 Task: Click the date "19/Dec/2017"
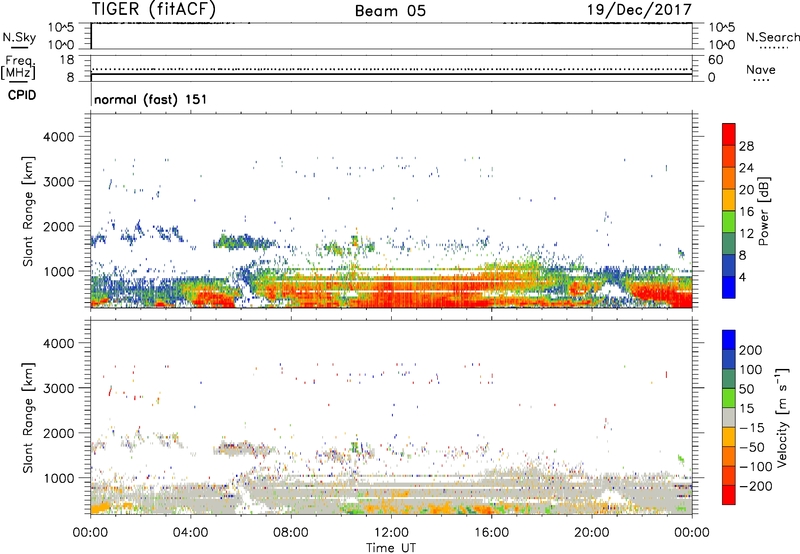click(x=640, y=10)
